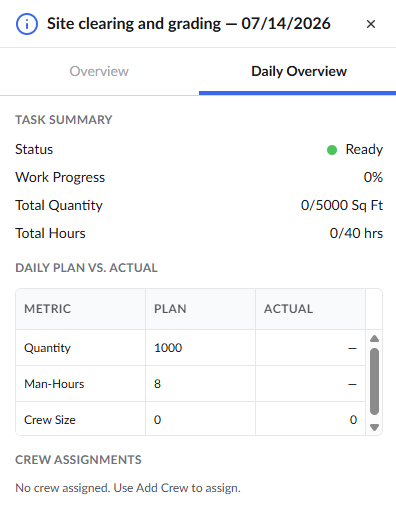396x510 pixels.
Task: Click the blue info icon beside the title
Action: pos(27,24)
